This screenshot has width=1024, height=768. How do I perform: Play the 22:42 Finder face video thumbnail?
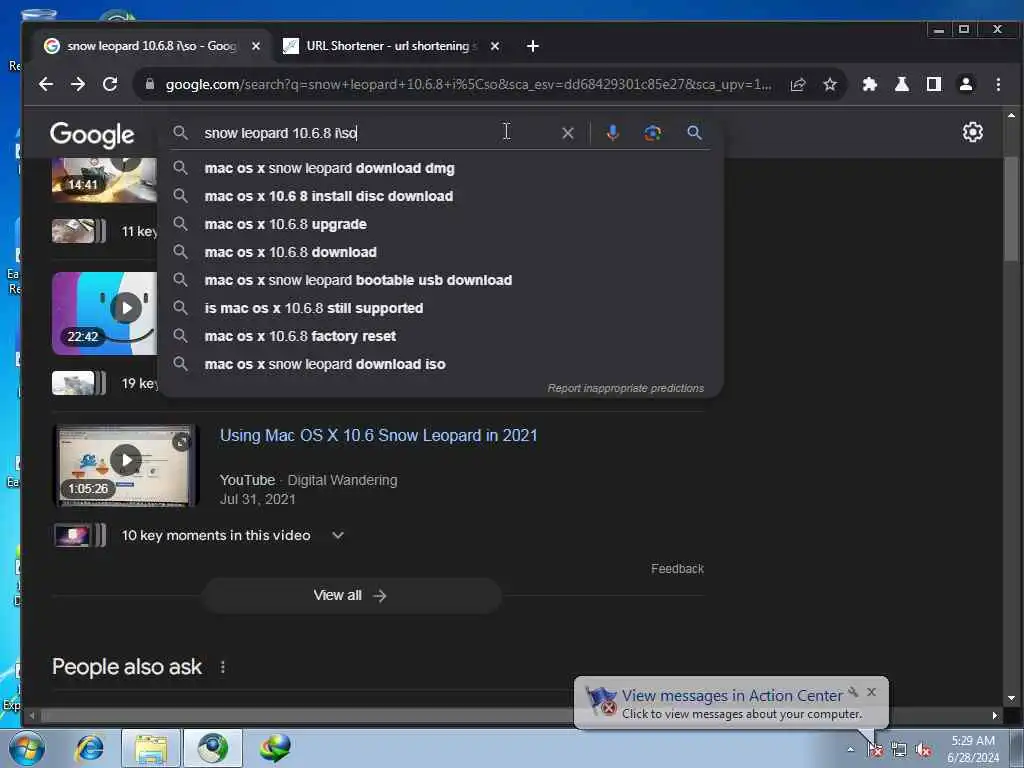(104, 313)
